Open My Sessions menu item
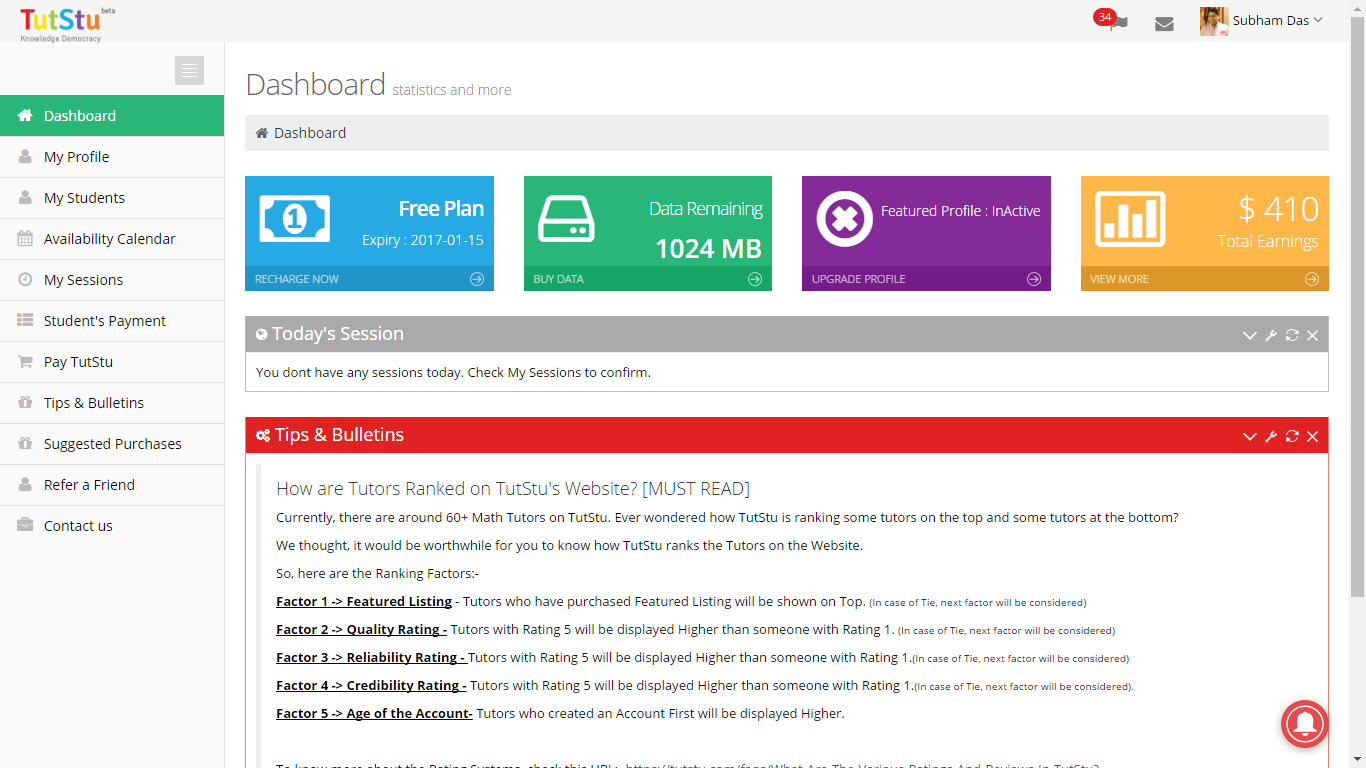Image resolution: width=1366 pixels, height=768 pixels. pyautogui.click(x=112, y=280)
